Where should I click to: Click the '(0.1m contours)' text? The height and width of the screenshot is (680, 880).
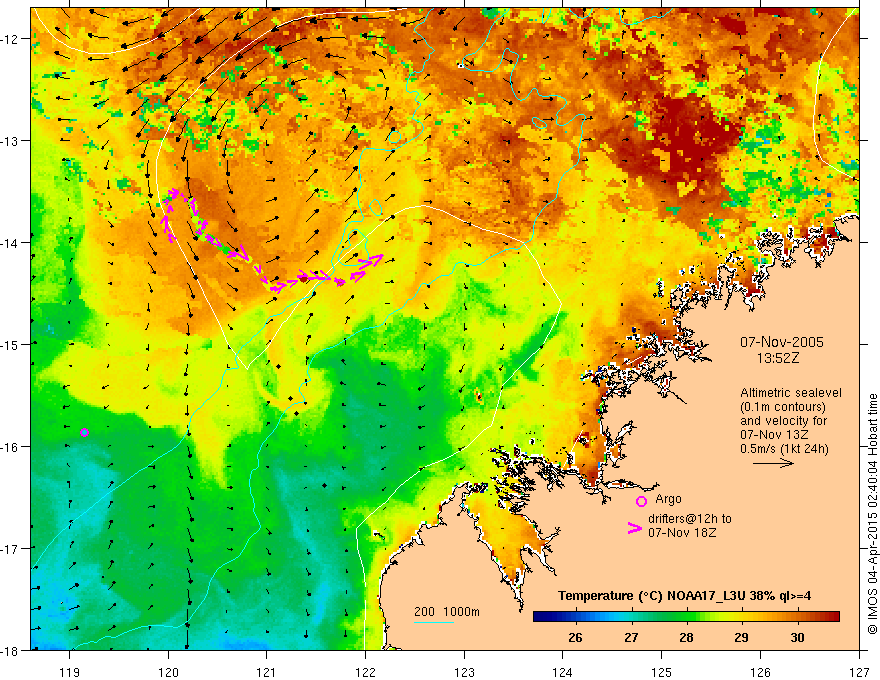click(x=783, y=407)
